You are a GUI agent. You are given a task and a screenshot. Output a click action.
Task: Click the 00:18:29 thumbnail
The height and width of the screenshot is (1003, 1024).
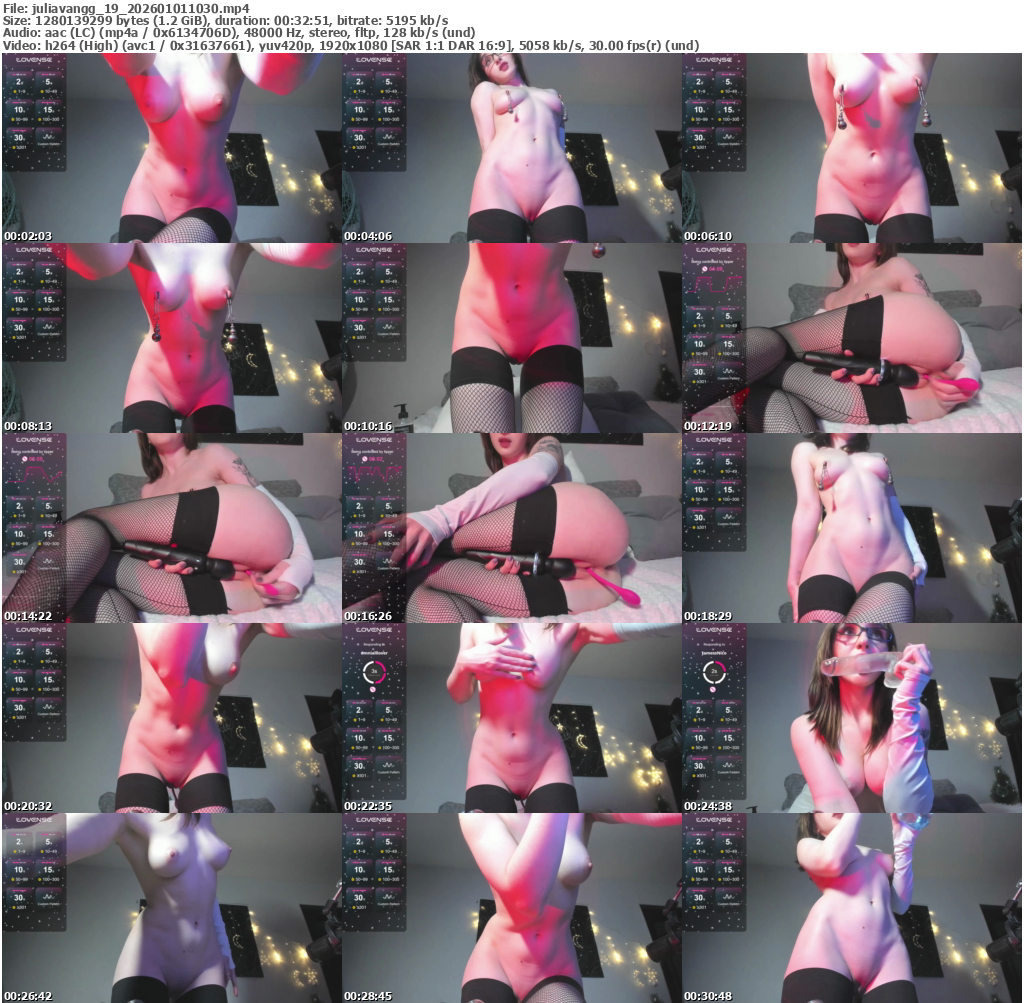click(851, 527)
